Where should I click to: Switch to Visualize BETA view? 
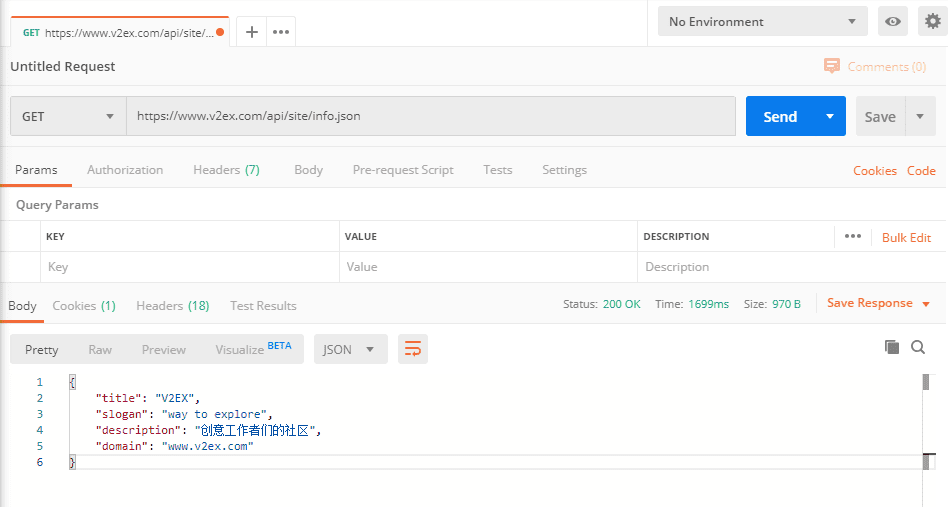point(253,349)
